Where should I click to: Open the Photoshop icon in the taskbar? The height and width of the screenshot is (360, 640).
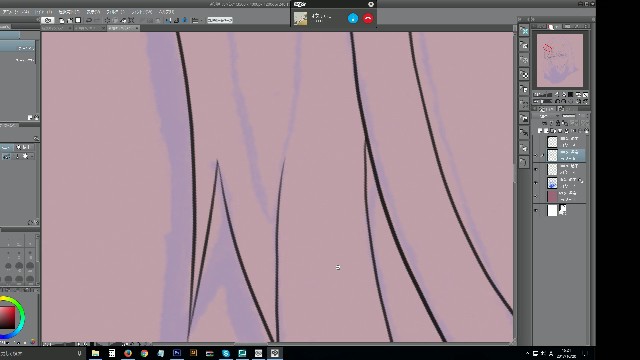[x=177, y=353]
